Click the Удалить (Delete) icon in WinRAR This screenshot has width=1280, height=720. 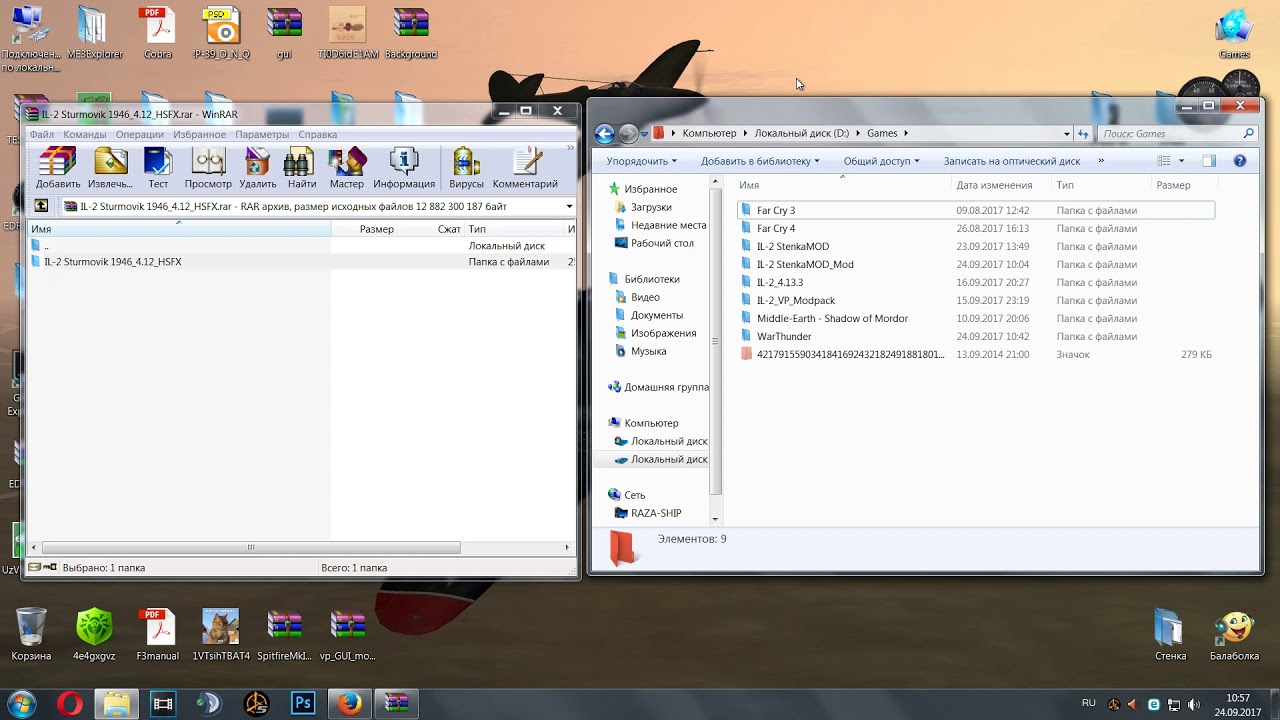tap(258, 167)
